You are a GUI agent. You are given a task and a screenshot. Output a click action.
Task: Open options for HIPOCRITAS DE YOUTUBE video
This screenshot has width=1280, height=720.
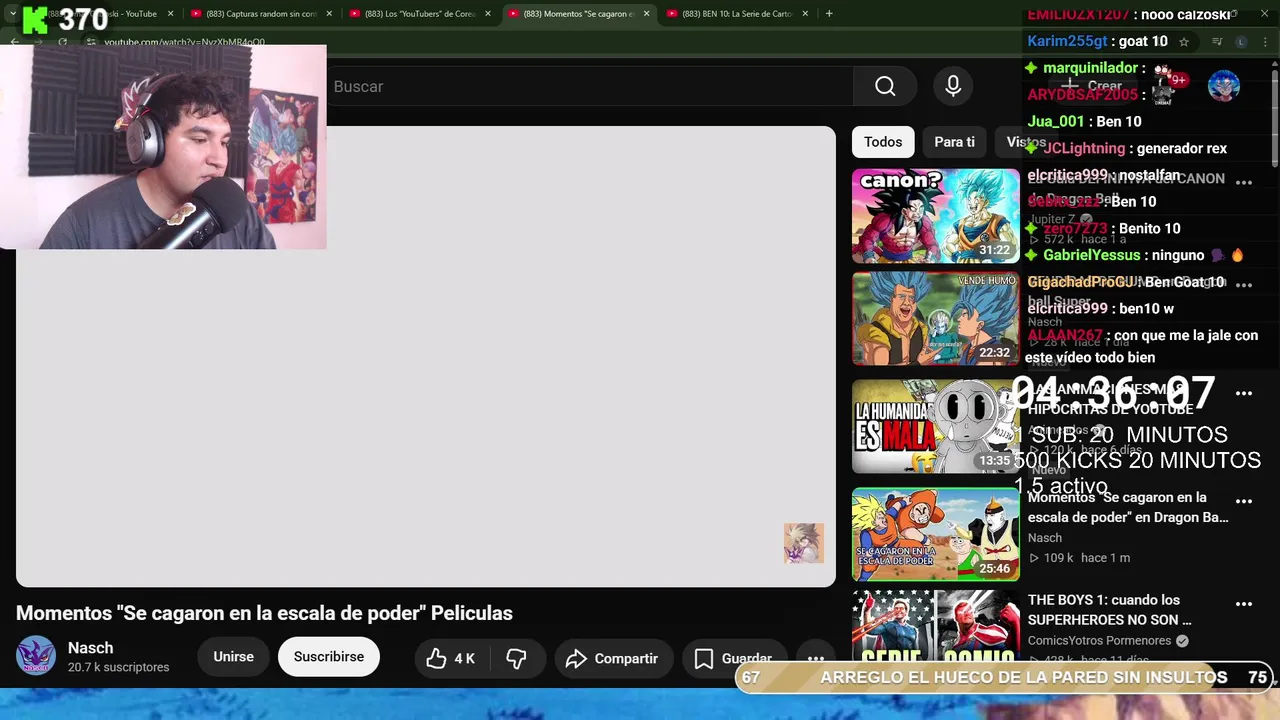pyautogui.click(x=1244, y=393)
